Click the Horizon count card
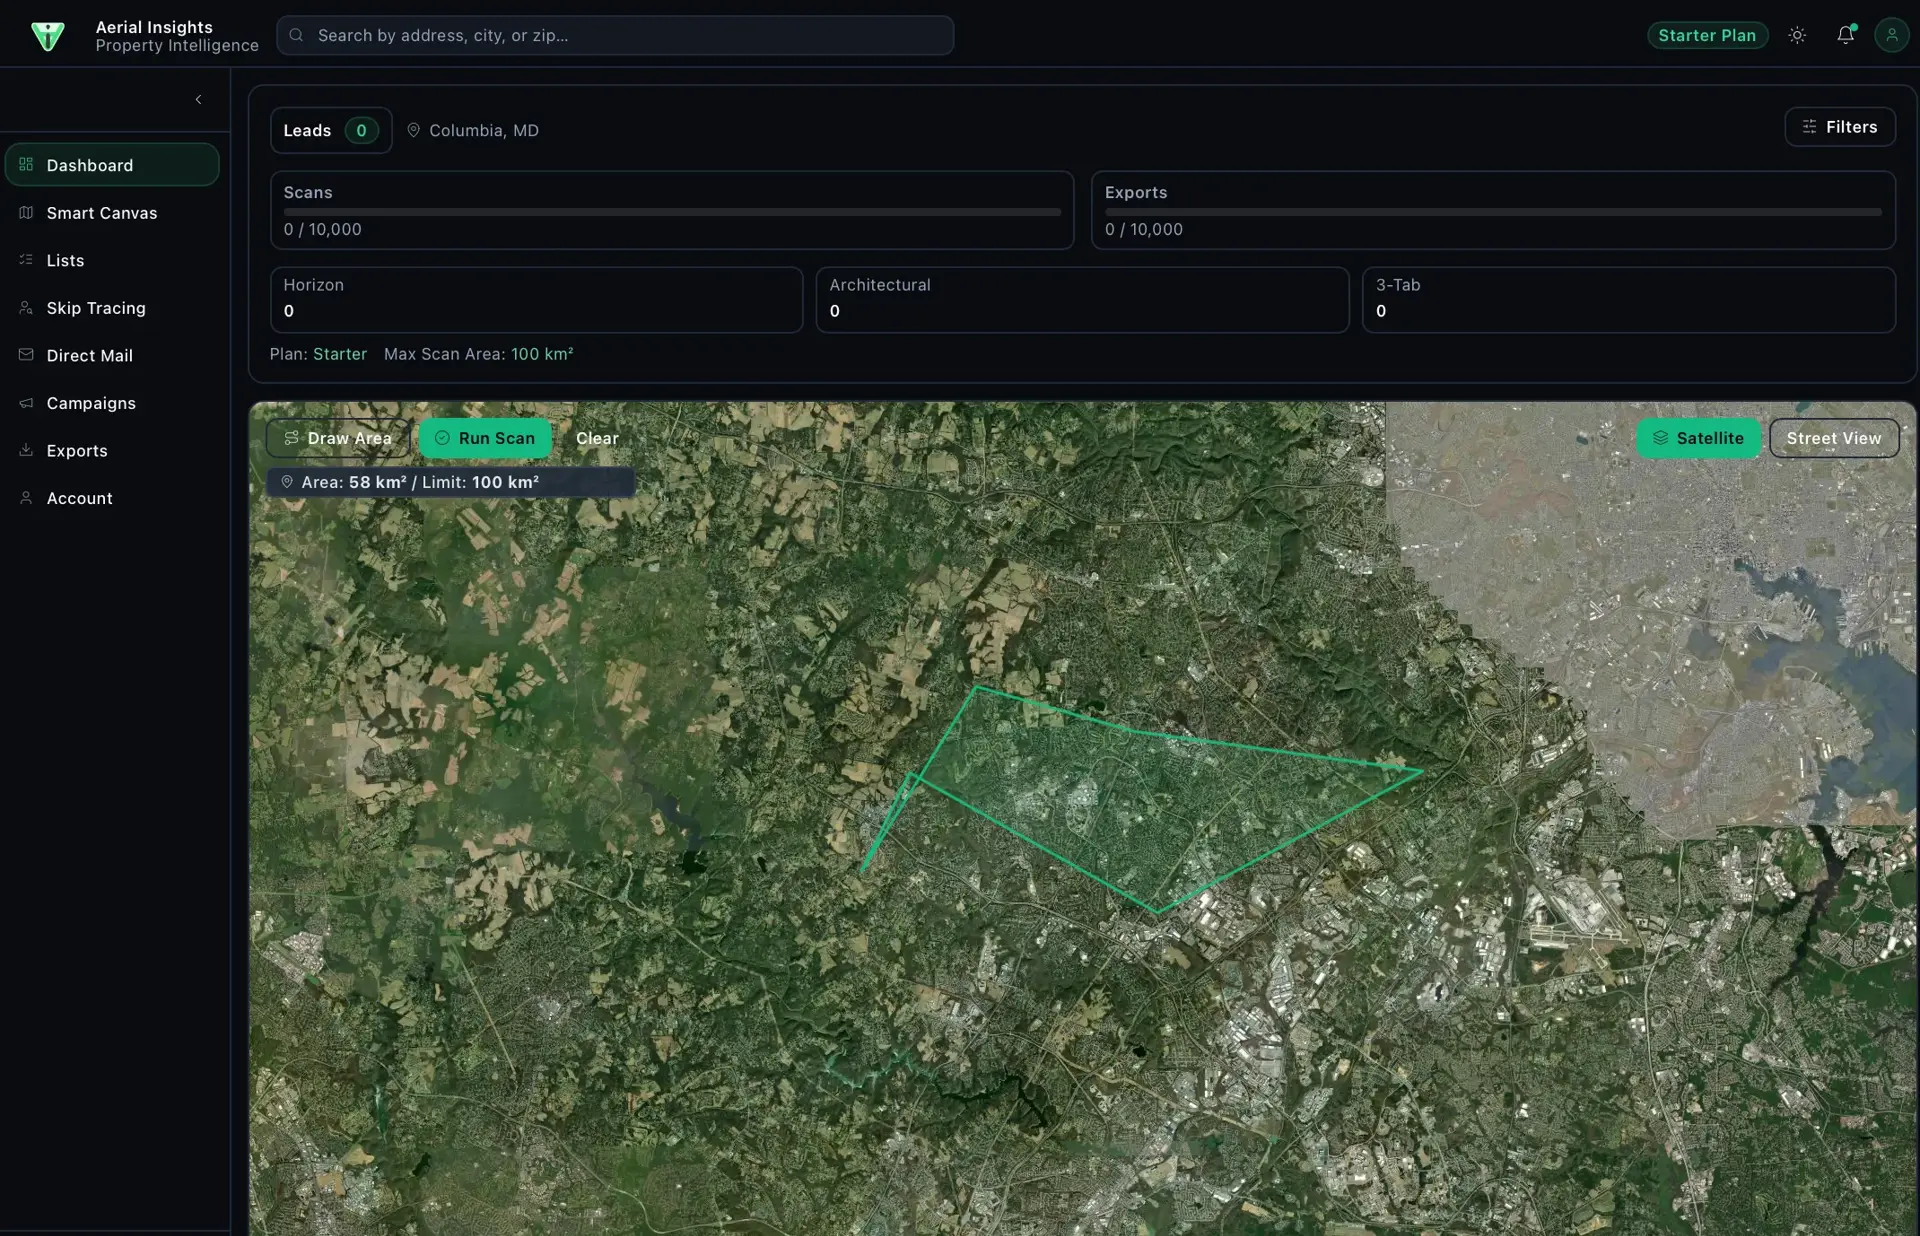1920x1236 pixels. click(x=536, y=299)
